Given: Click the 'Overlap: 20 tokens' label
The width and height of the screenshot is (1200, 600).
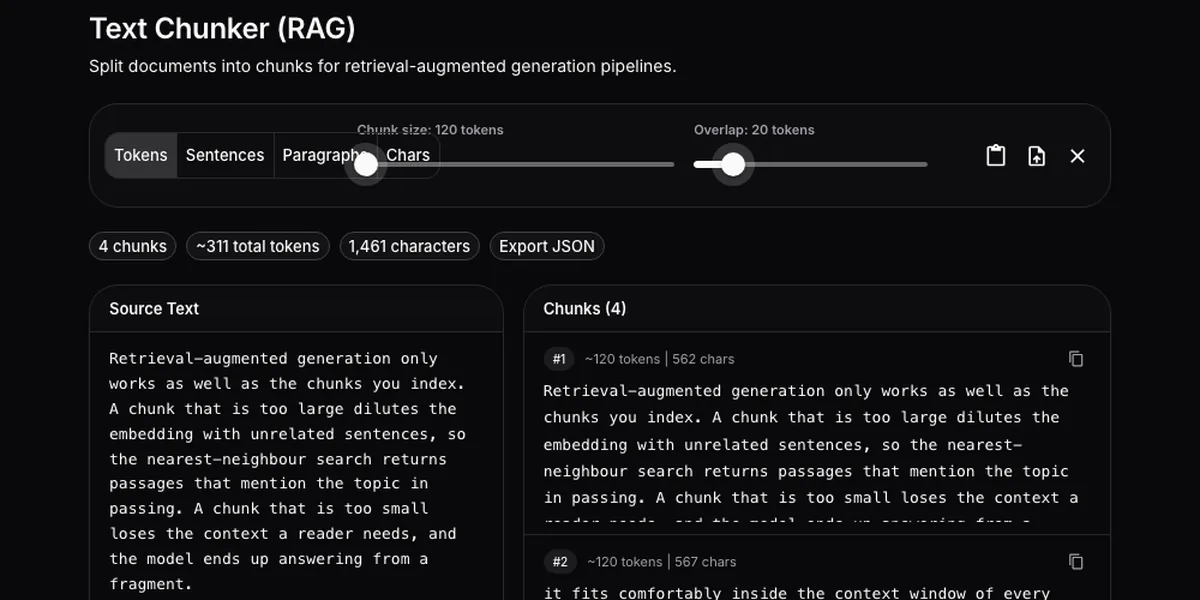Looking at the screenshot, I should pos(754,130).
